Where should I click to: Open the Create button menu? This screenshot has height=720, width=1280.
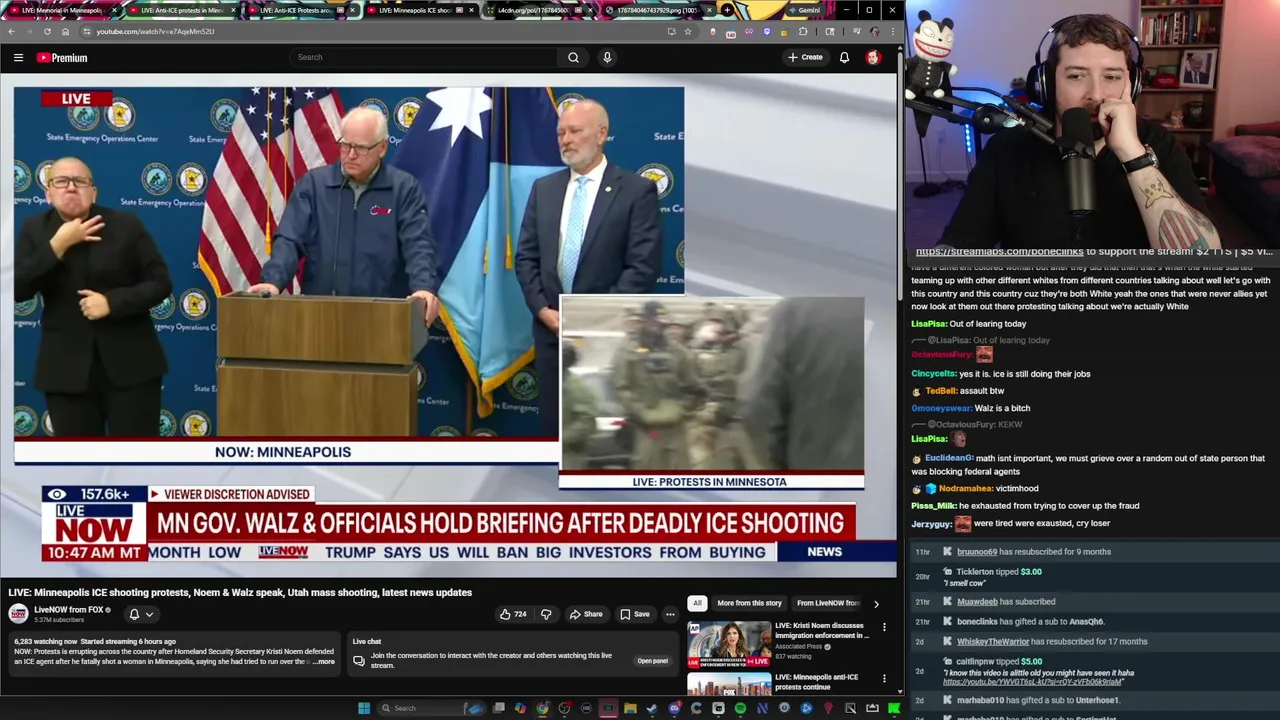pos(805,57)
